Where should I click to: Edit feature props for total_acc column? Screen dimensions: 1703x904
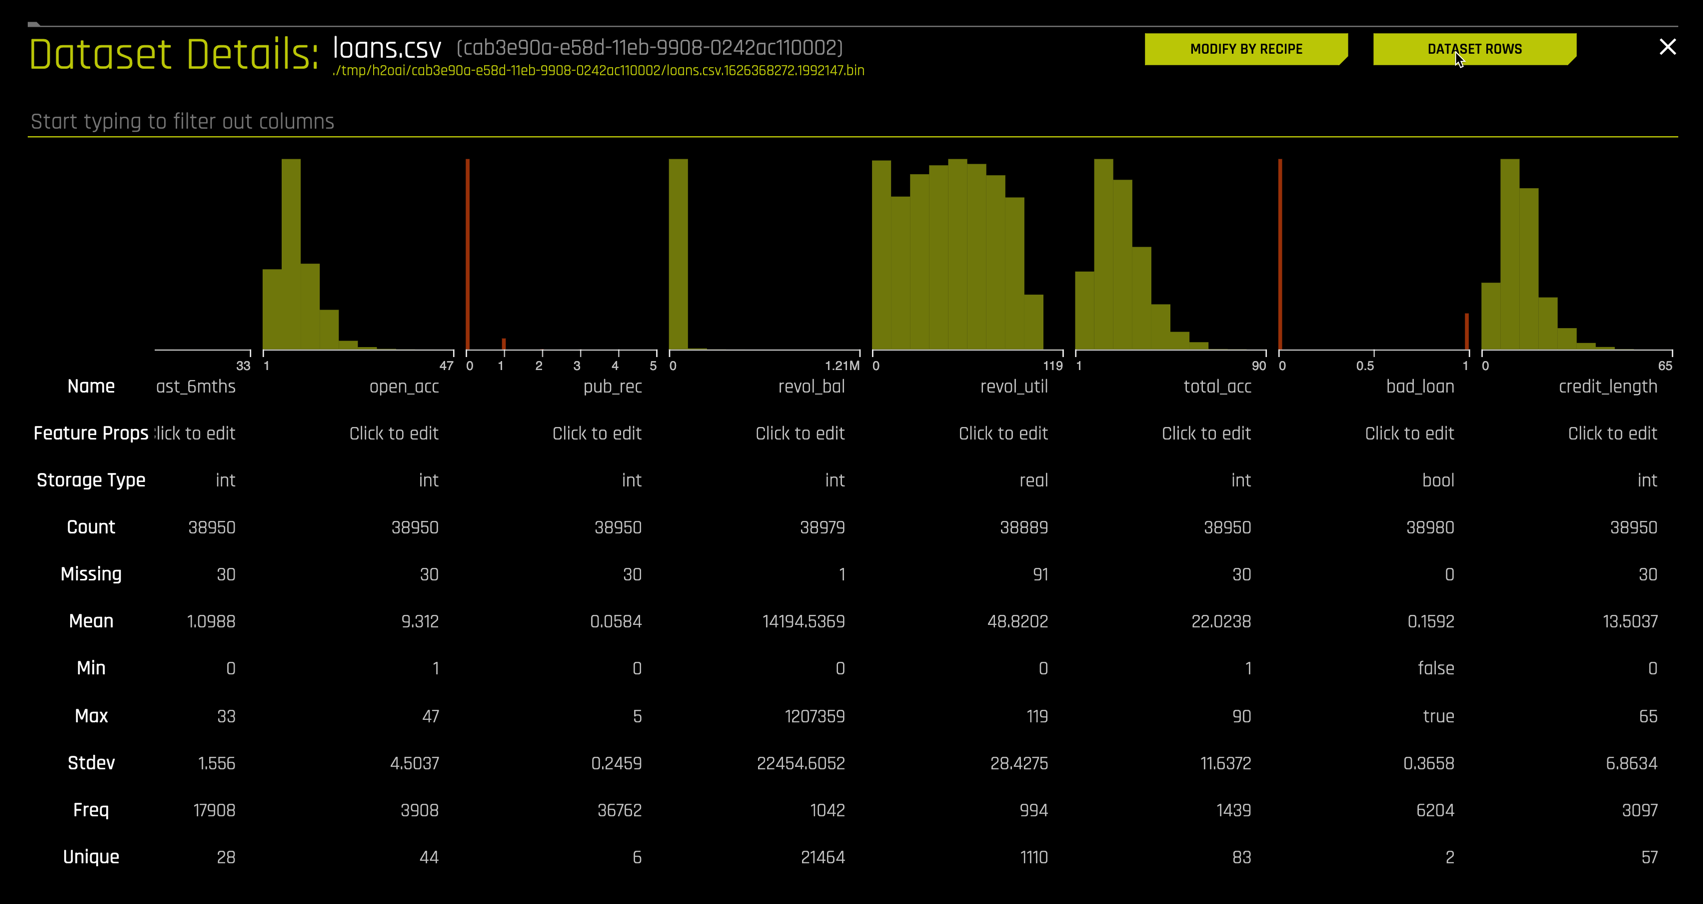(1206, 434)
